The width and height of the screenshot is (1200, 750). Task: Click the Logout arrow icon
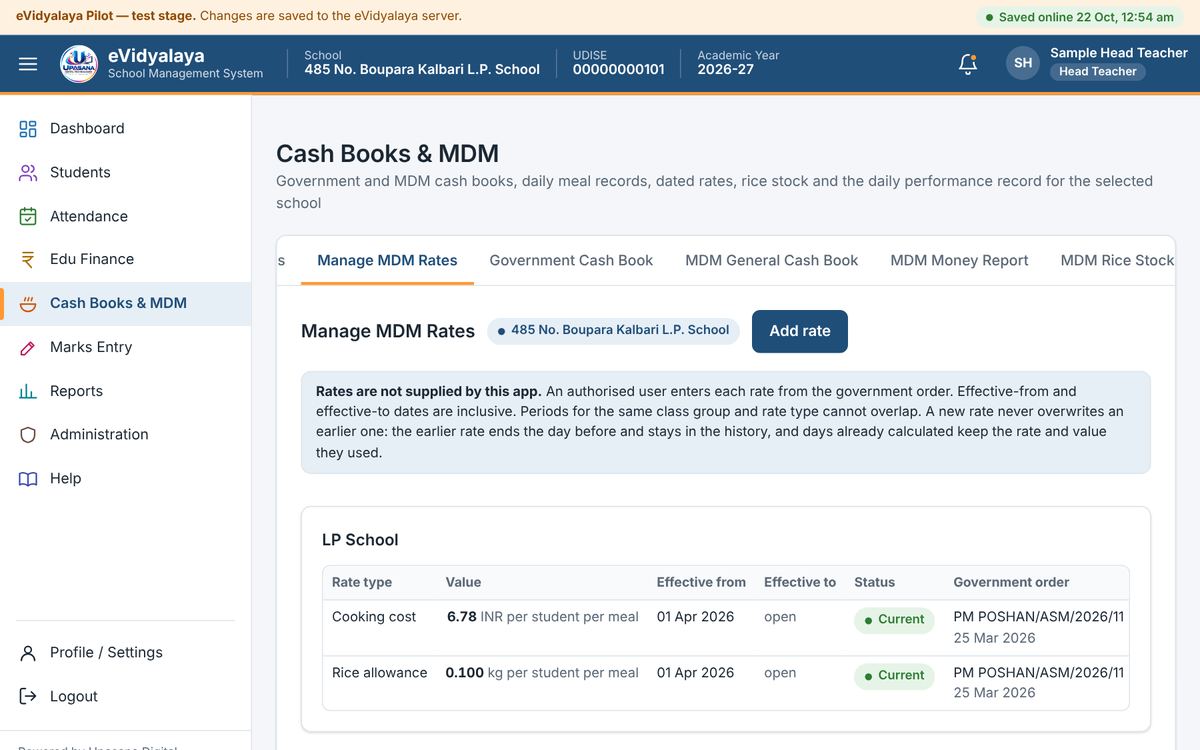coord(28,697)
